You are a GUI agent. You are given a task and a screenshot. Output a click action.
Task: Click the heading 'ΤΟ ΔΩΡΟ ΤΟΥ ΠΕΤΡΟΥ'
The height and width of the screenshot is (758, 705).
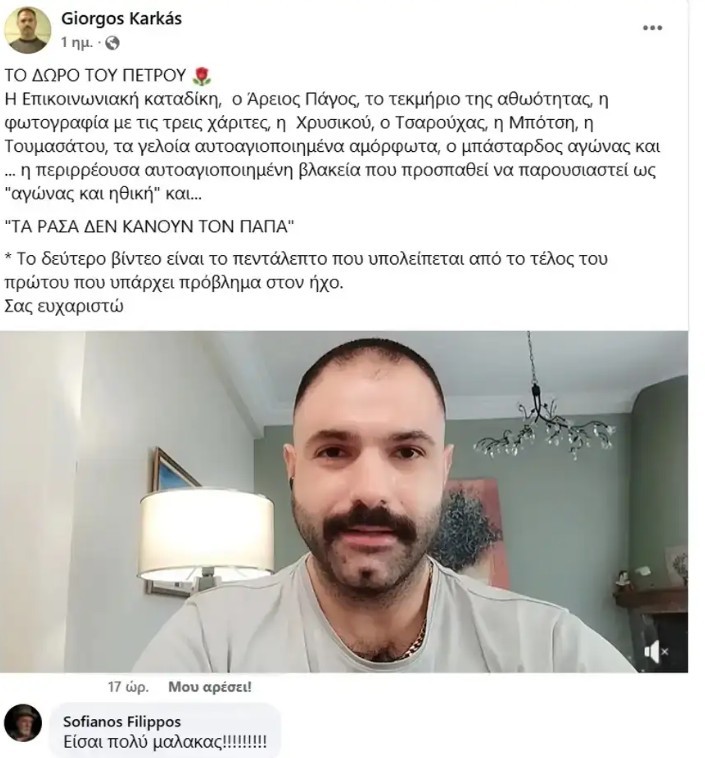pos(95,75)
